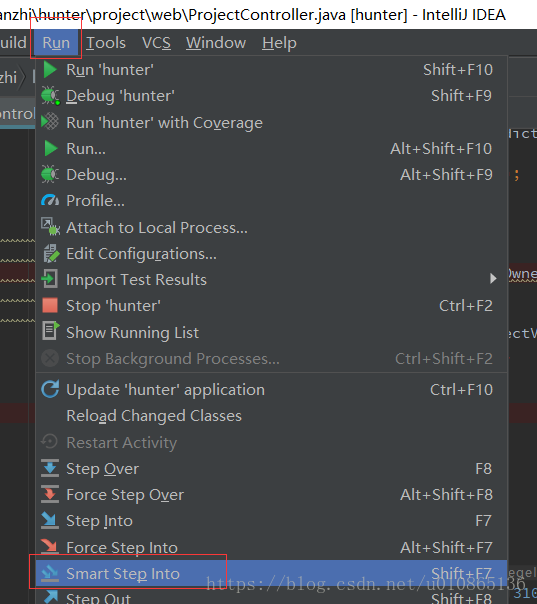Select Step Into entry
Image resolution: width=537 pixels, height=604 pixels.
click(x=271, y=521)
